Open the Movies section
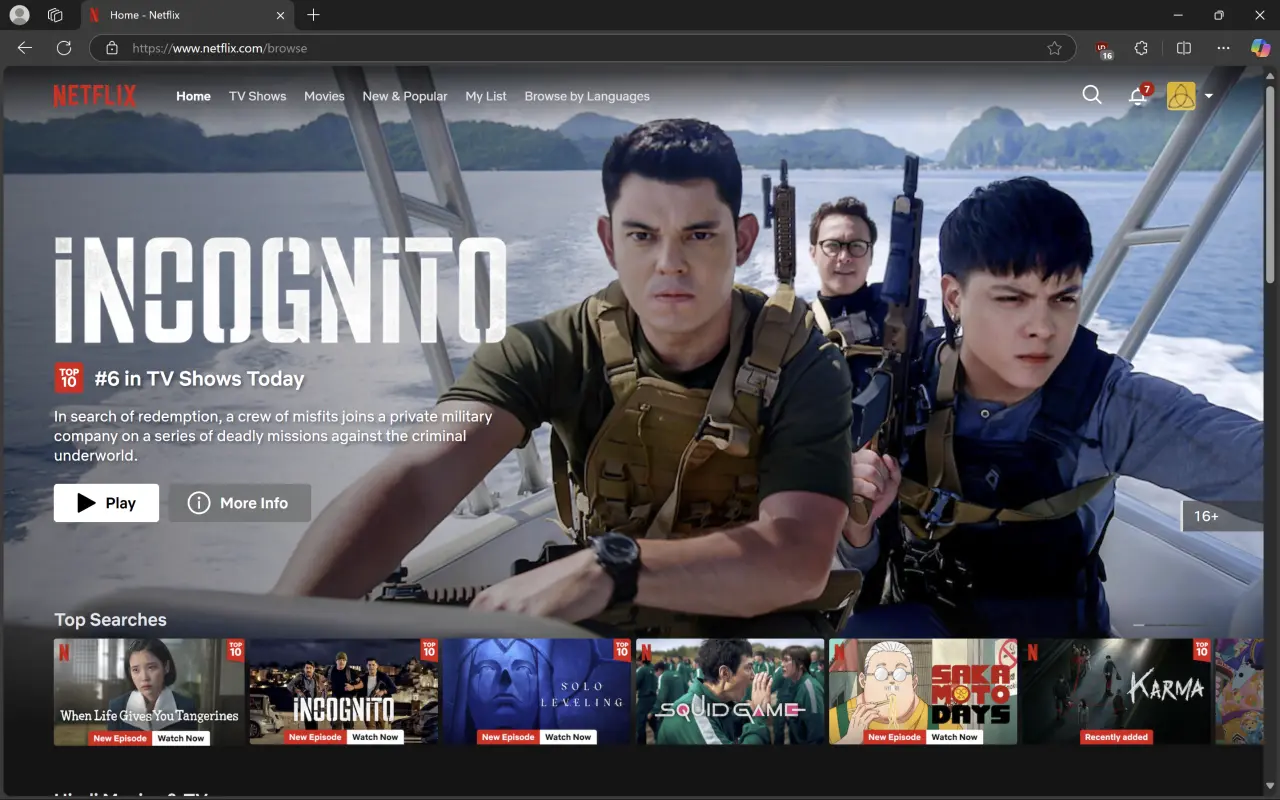The image size is (1280, 800). click(324, 96)
